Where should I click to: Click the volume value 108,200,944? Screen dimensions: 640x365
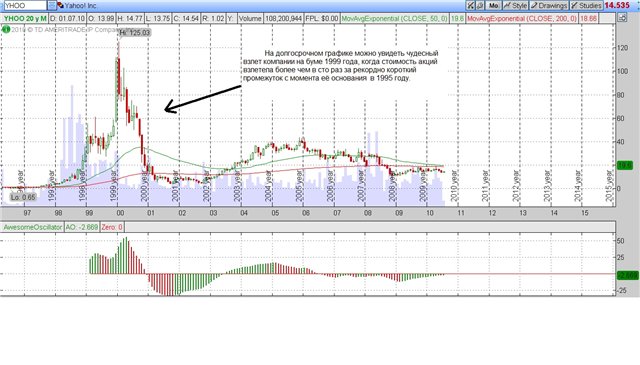point(284,18)
